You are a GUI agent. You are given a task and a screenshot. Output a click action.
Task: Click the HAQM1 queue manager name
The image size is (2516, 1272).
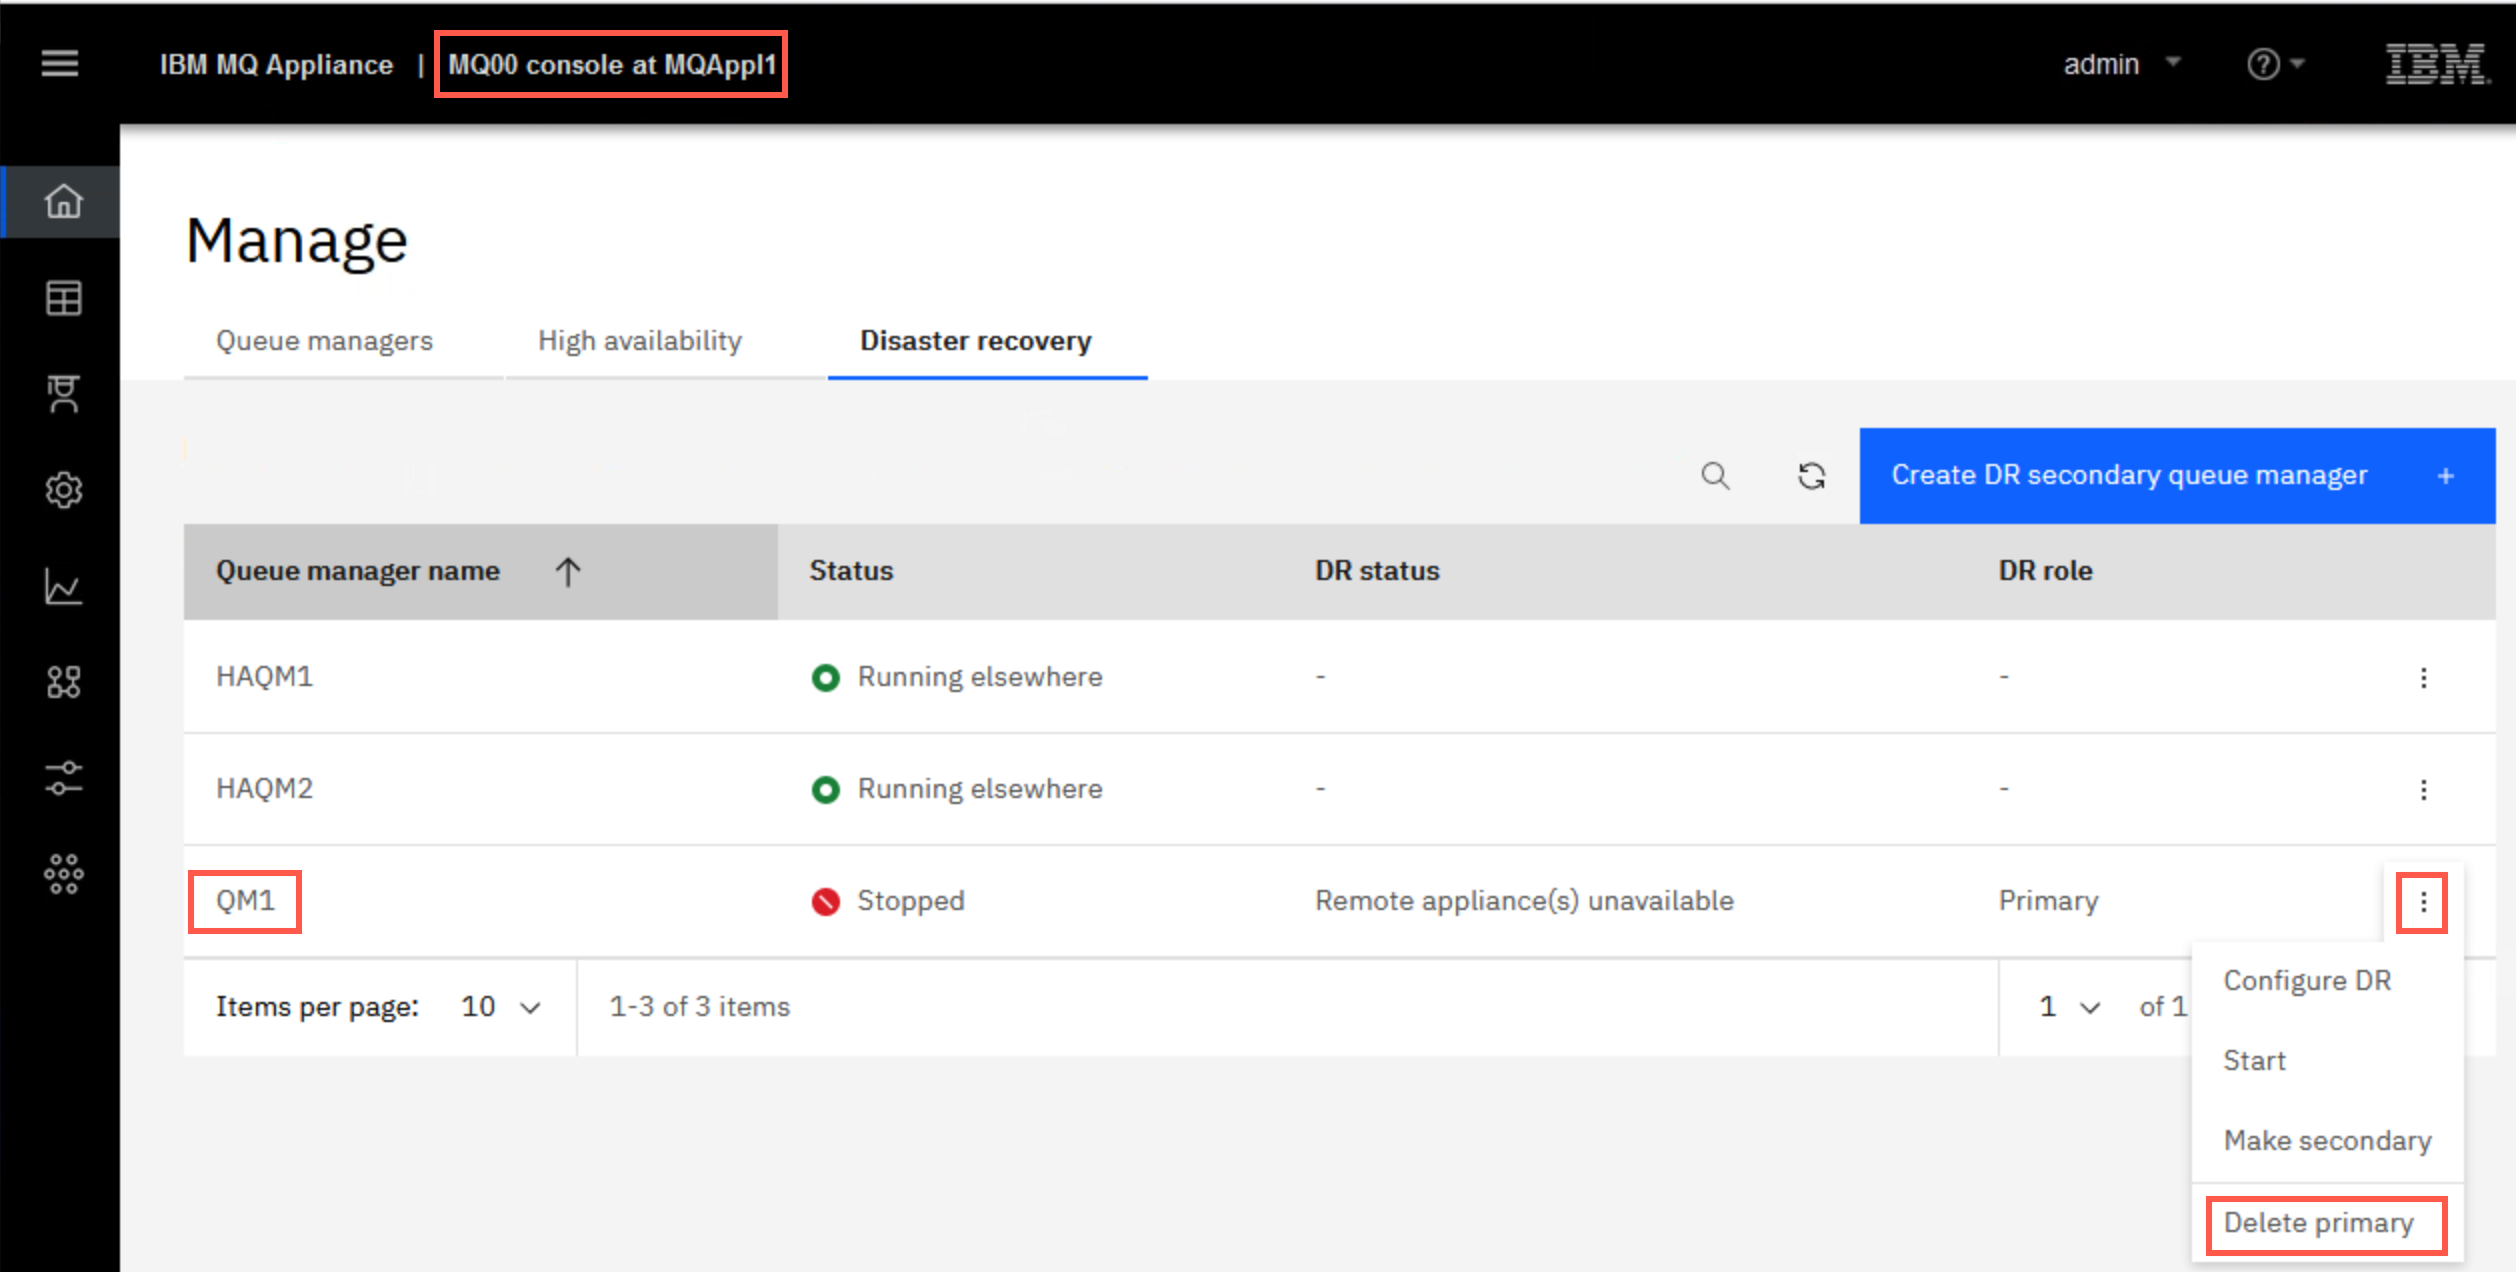pos(264,677)
